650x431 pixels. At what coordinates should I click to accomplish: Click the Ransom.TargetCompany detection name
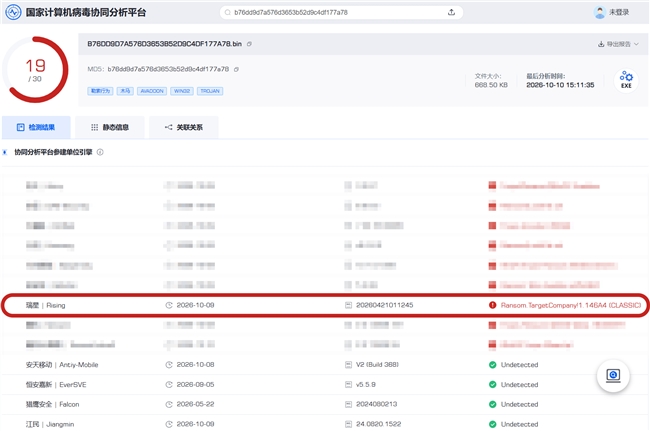(x=571, y=305)
